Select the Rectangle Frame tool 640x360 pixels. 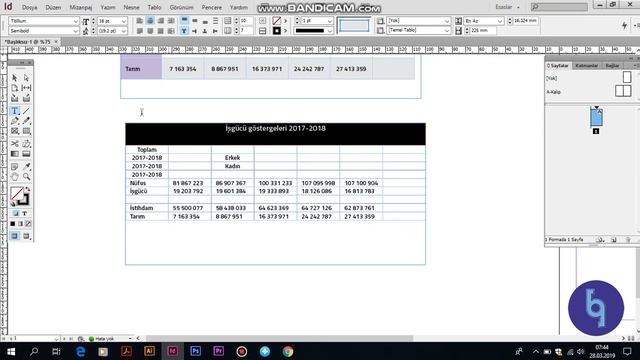pyautogui.click(x=15, y=131)
